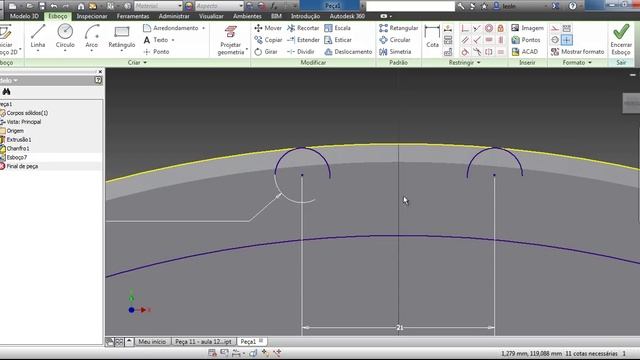Select the Copiar tool
The width and height of the screenshot is (640, 360).
[x=268, y=40]
